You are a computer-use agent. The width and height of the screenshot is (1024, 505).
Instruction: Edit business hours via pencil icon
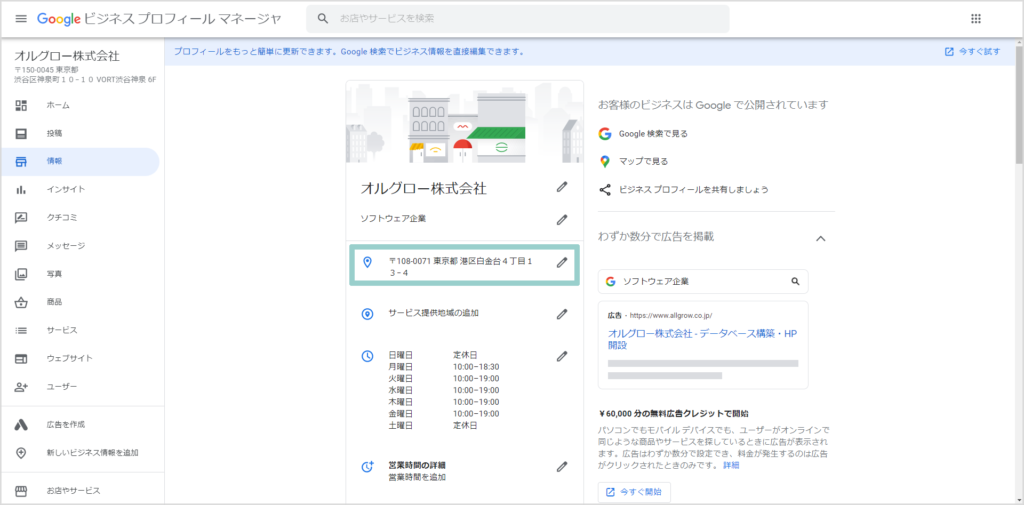coord(562,357)
